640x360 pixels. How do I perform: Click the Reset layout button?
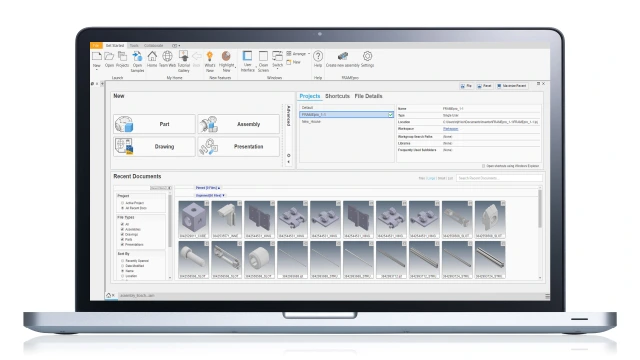(484, 86)
